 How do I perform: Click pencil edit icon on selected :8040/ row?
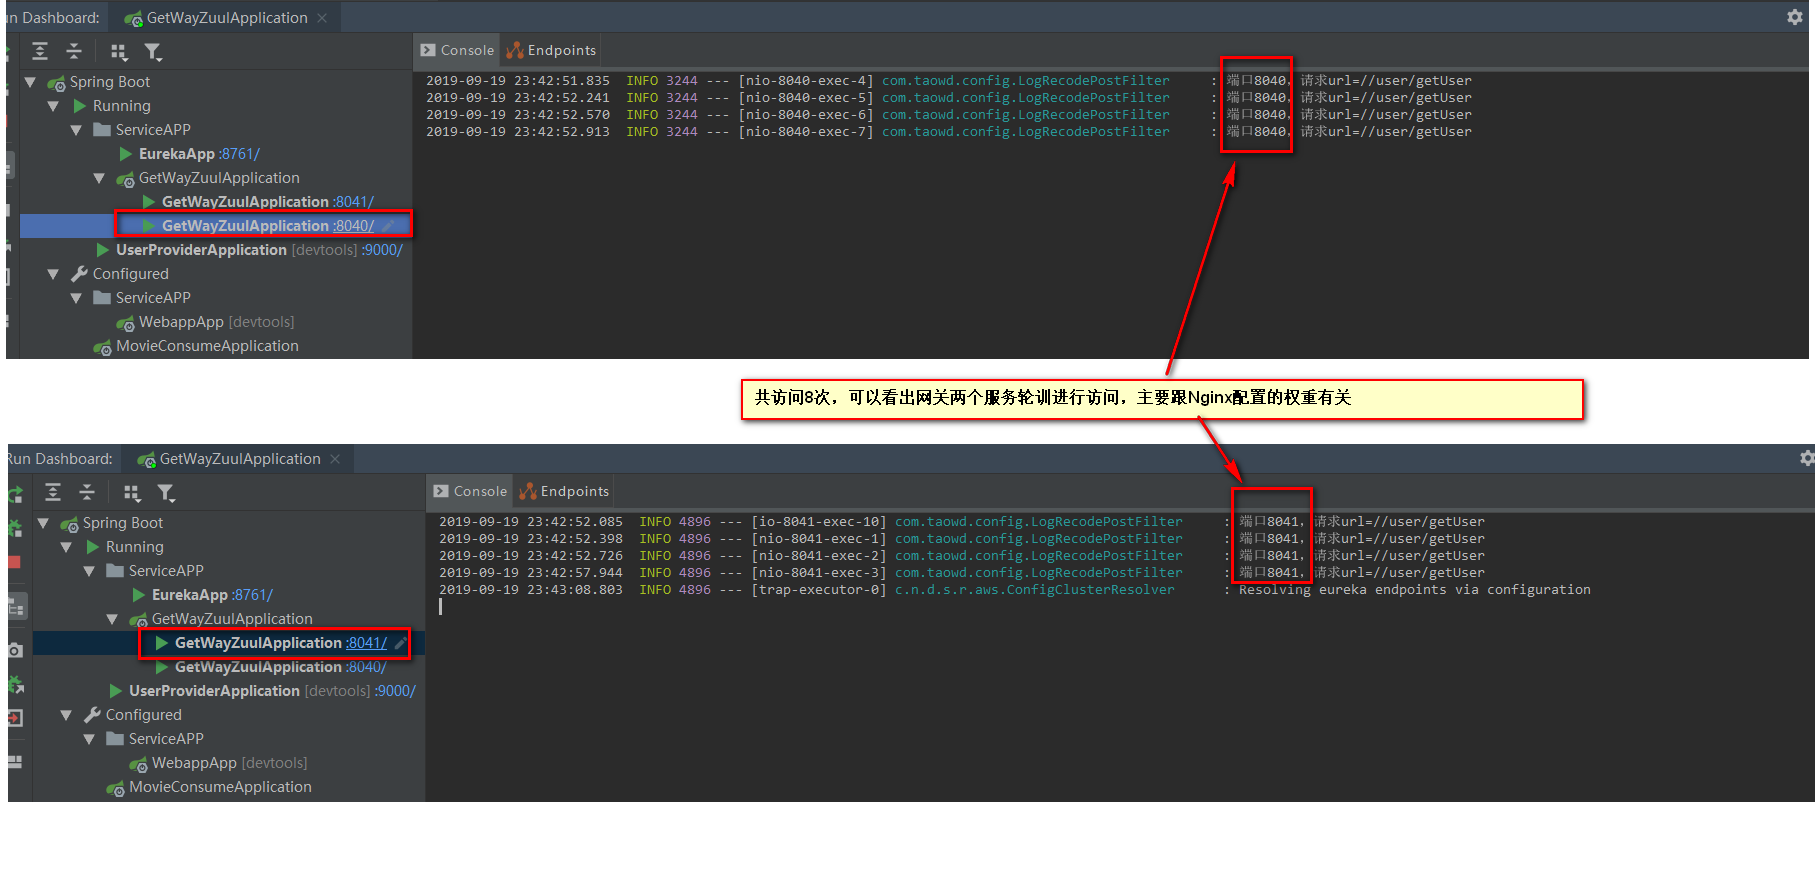tap(389, 226)
